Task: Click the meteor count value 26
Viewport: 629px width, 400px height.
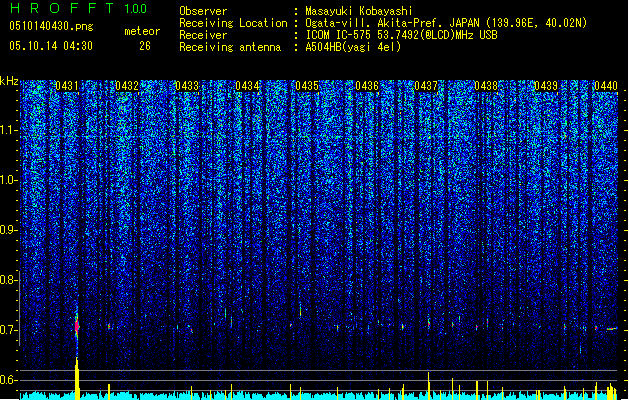Action: [145, 46]
